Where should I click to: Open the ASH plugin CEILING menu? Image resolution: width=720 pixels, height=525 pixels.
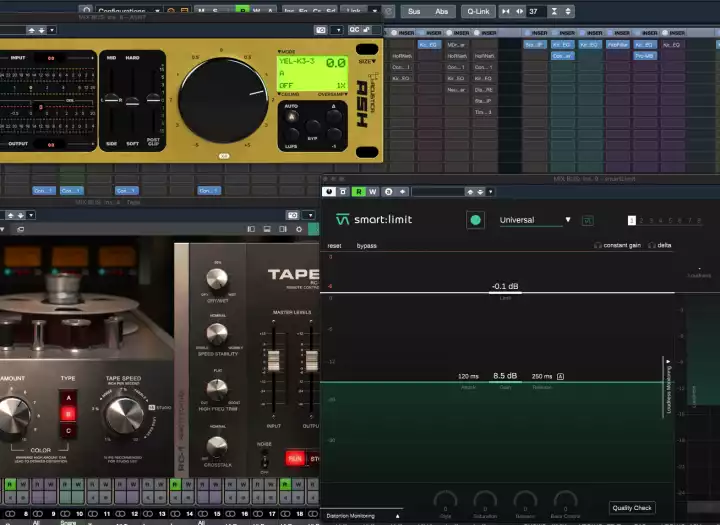288,94
